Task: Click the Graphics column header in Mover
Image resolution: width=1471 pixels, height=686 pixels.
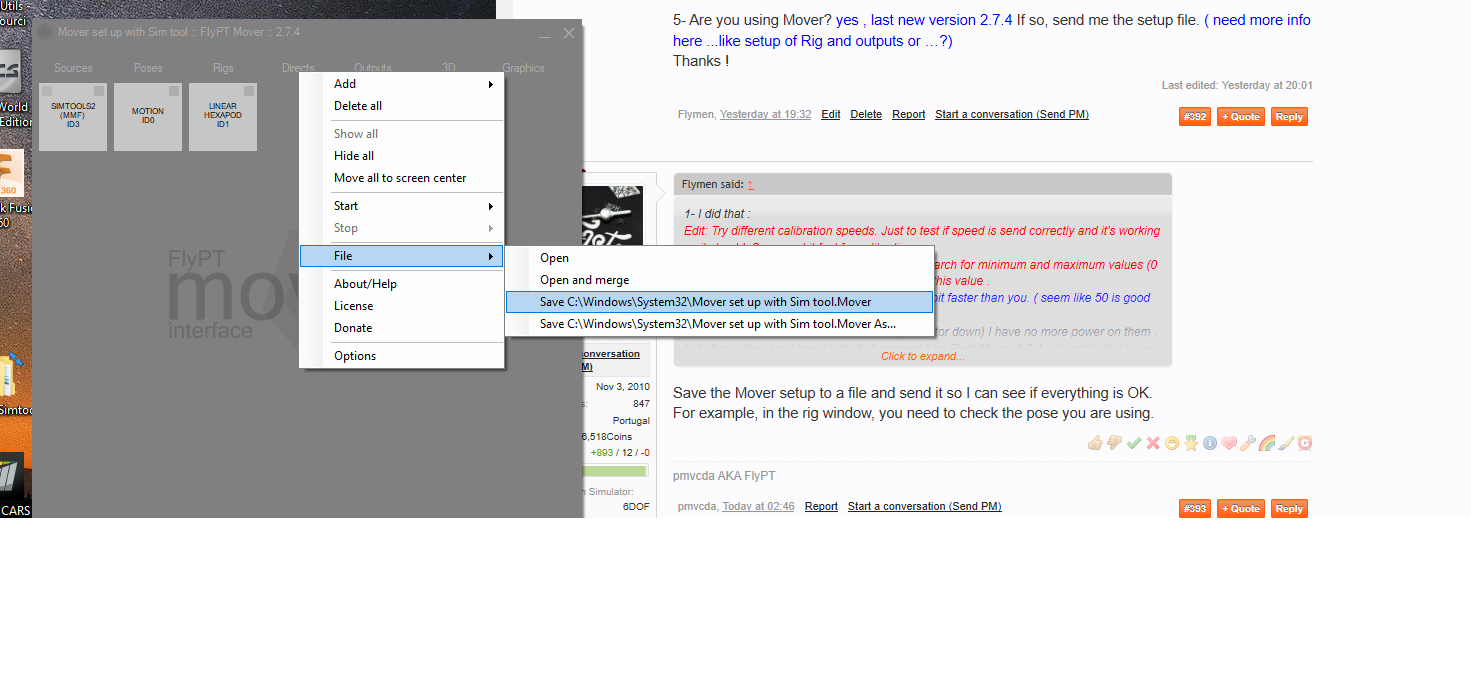Action: (523, 68)
